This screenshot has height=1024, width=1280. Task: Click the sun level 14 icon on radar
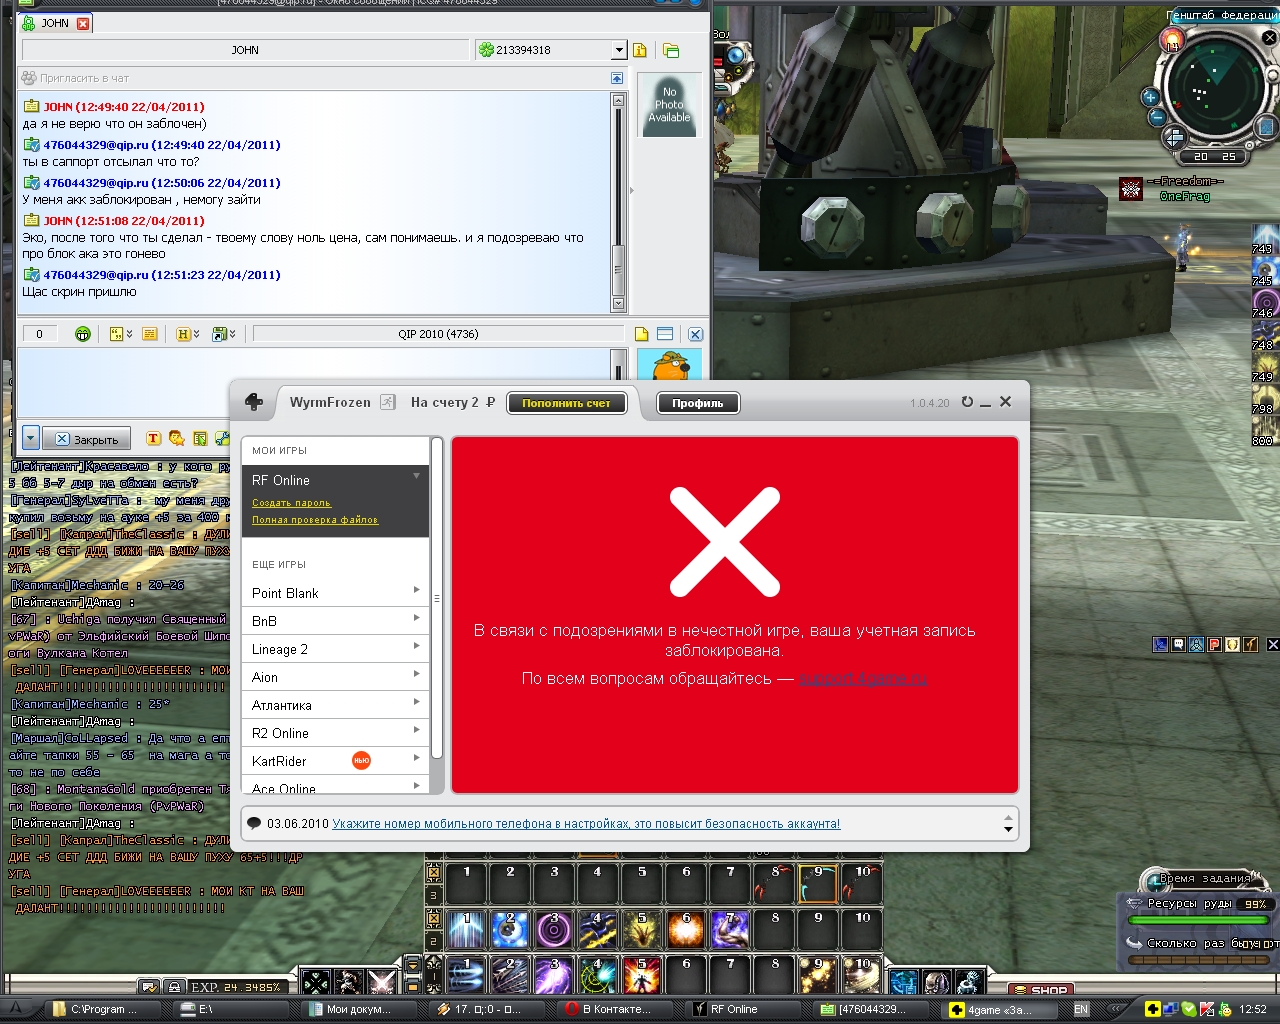(1172, 41)
